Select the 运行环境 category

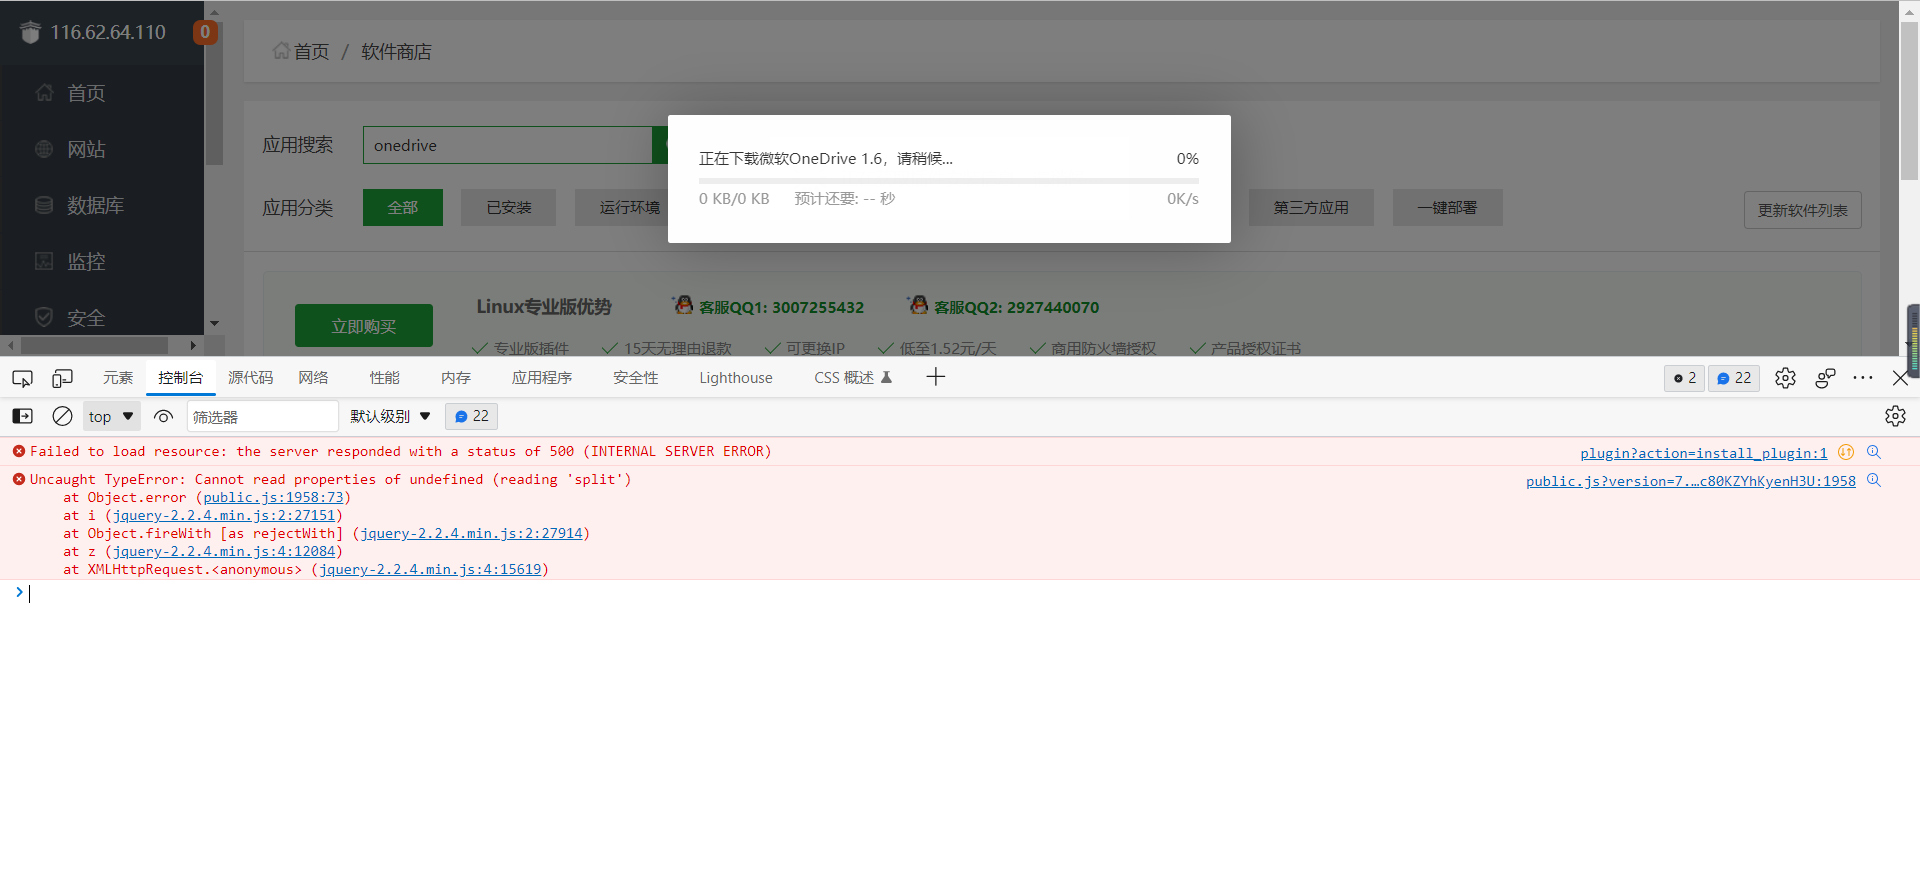[x=629, y=207]
